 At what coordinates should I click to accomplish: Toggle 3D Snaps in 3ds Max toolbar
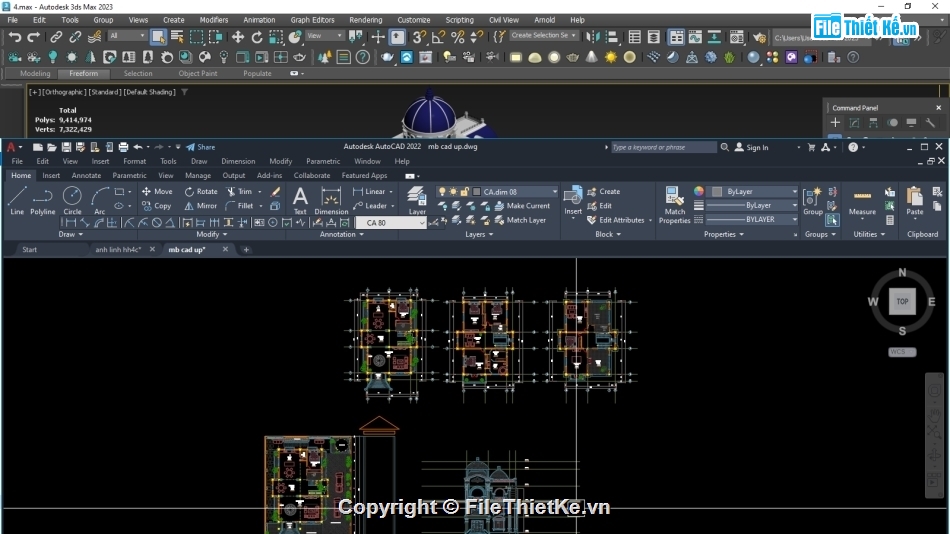[418, 37]
